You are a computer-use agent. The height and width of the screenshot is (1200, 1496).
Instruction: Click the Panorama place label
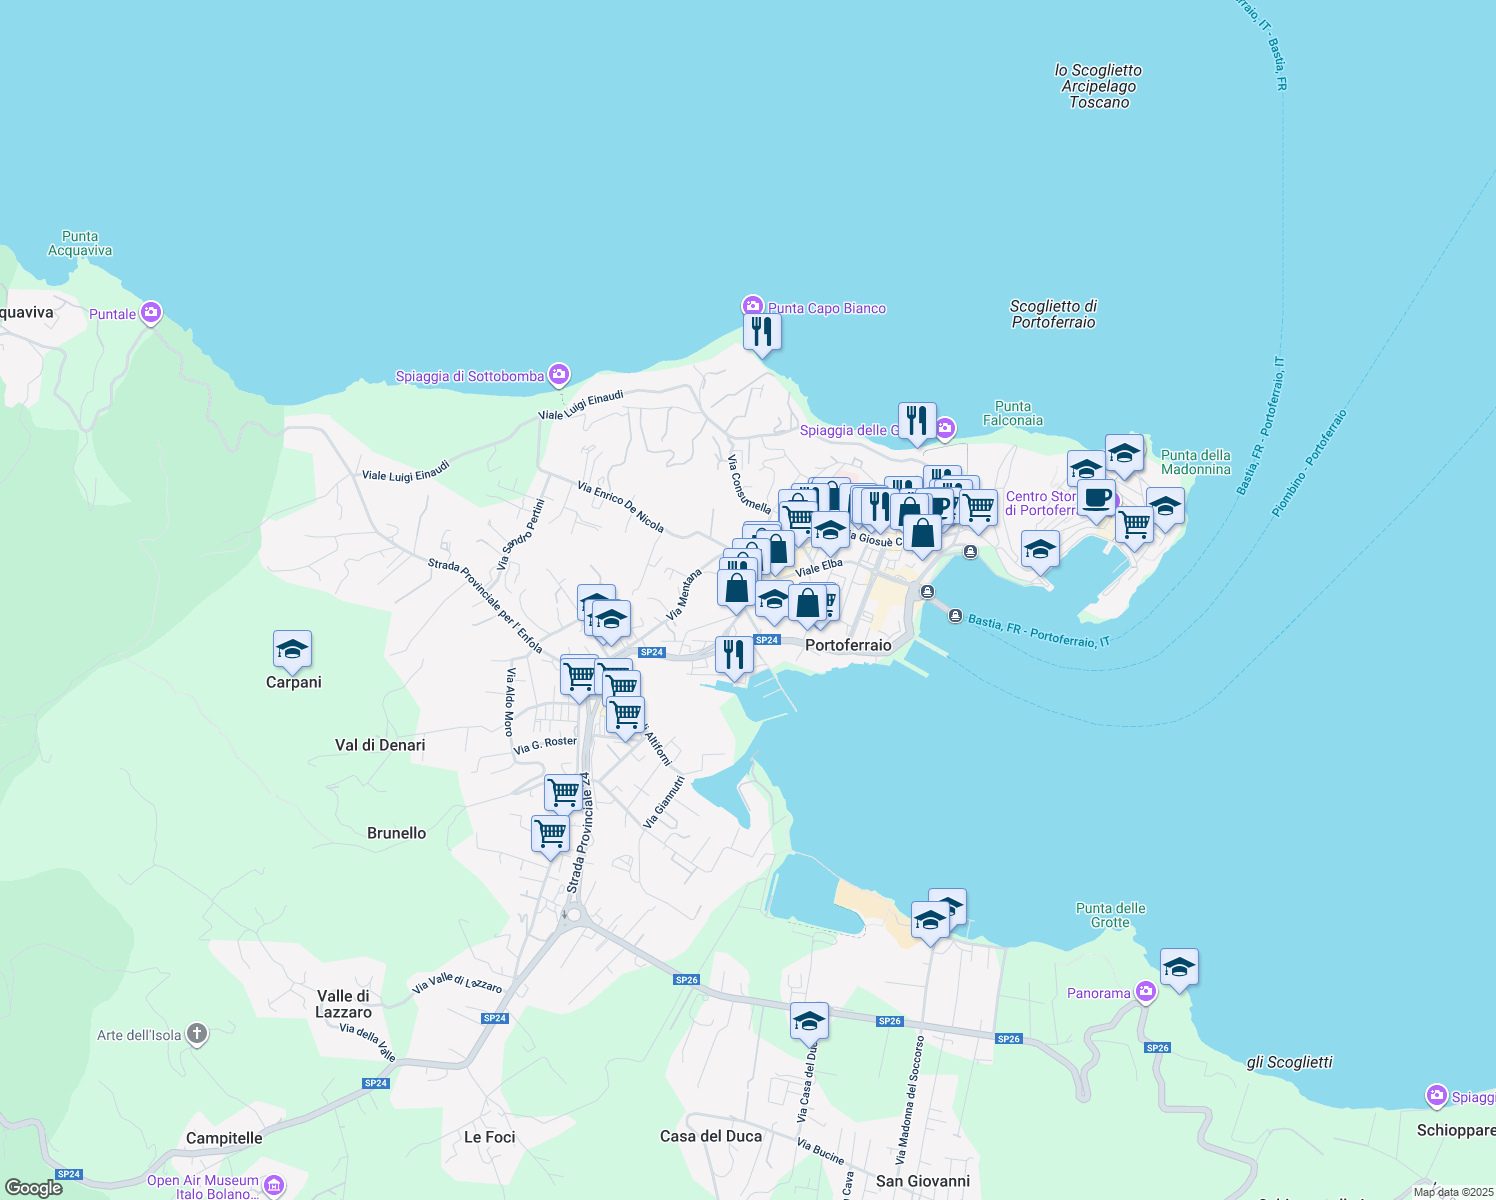(x=1098, y=993)
